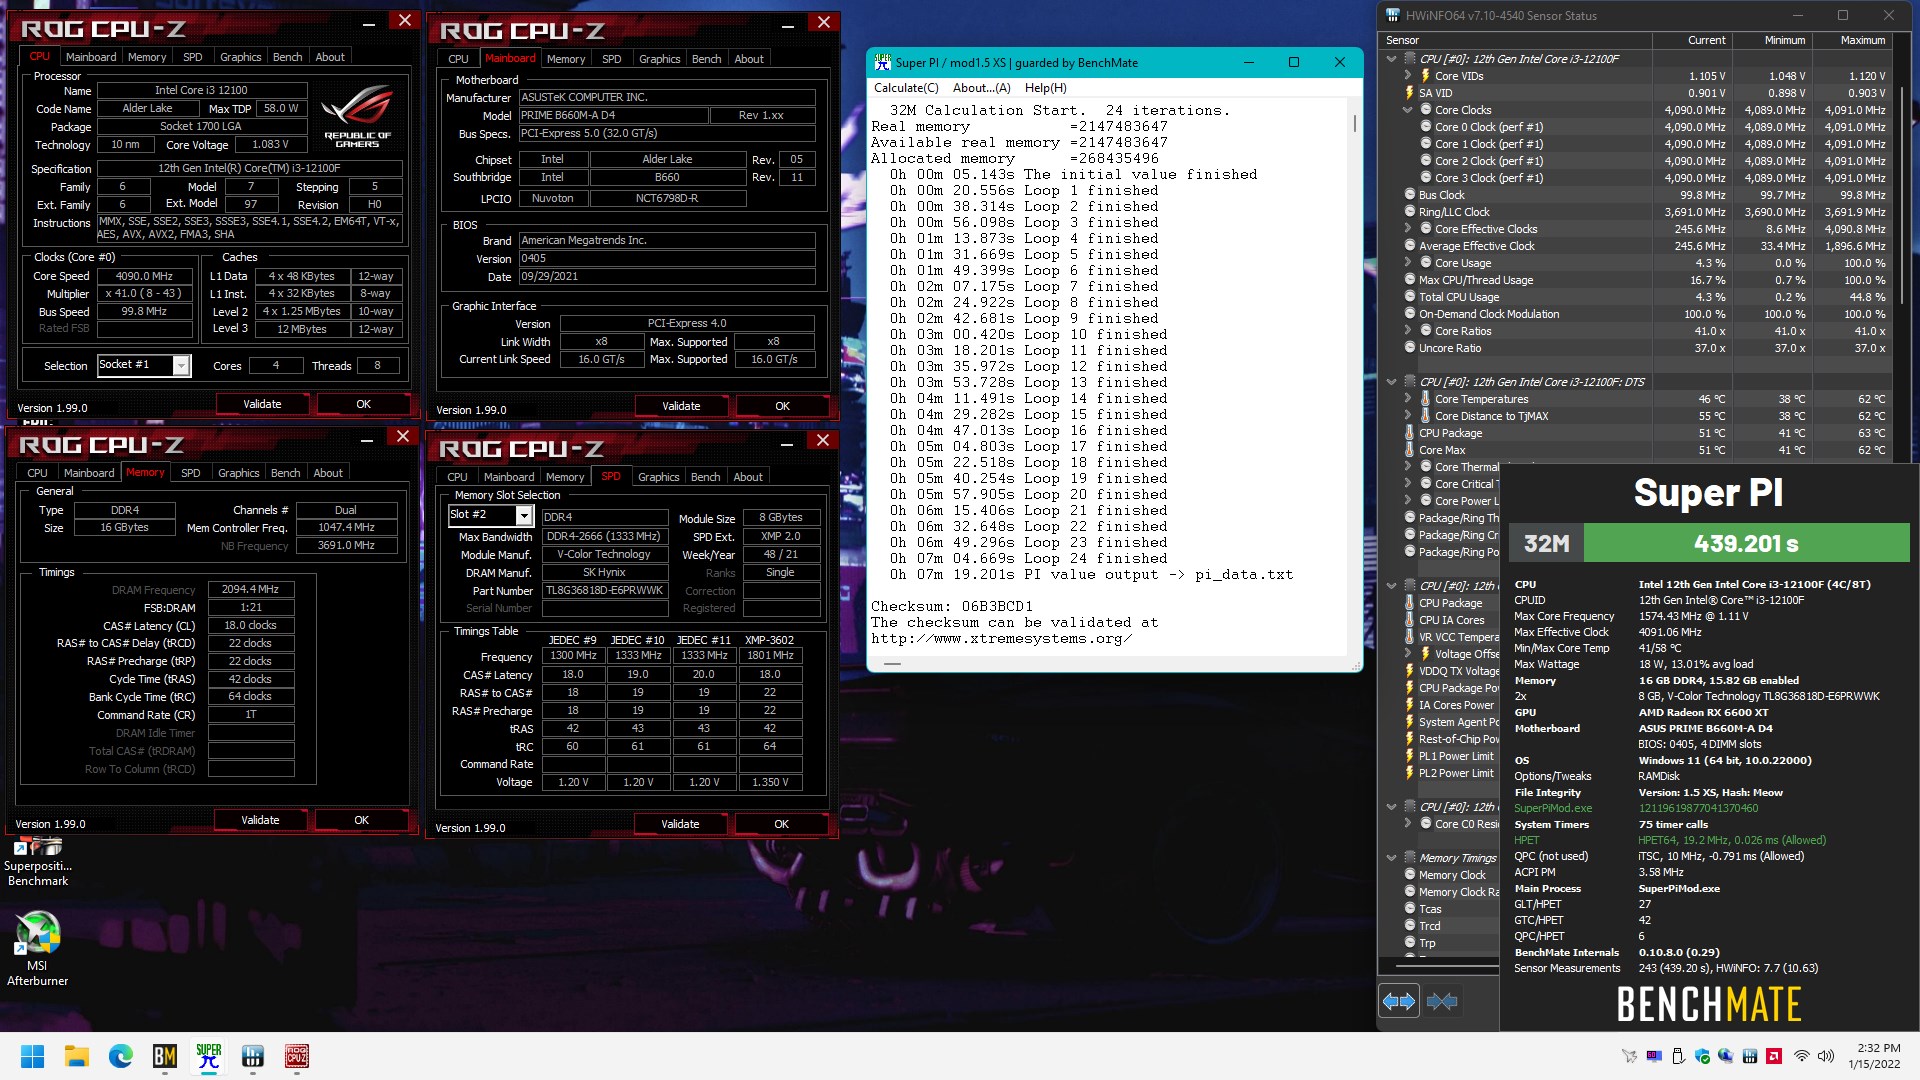
Task: Click the Super PI window title icon
Action: click(882, 62)
